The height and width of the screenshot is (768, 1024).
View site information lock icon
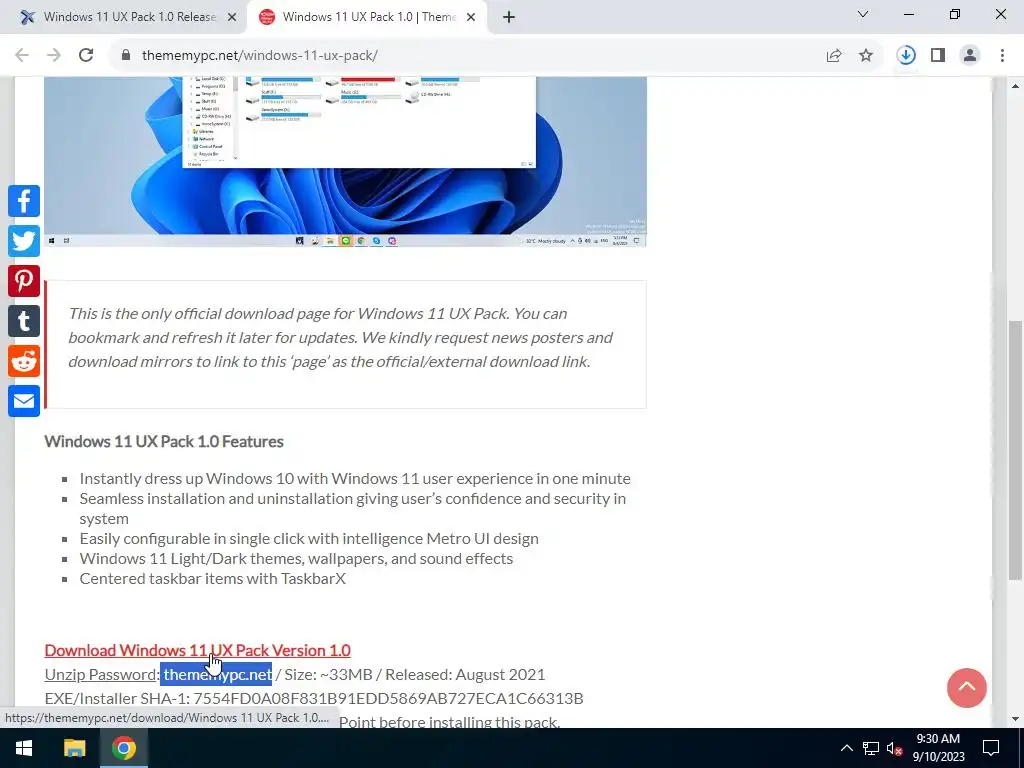(x=126, y=56)
